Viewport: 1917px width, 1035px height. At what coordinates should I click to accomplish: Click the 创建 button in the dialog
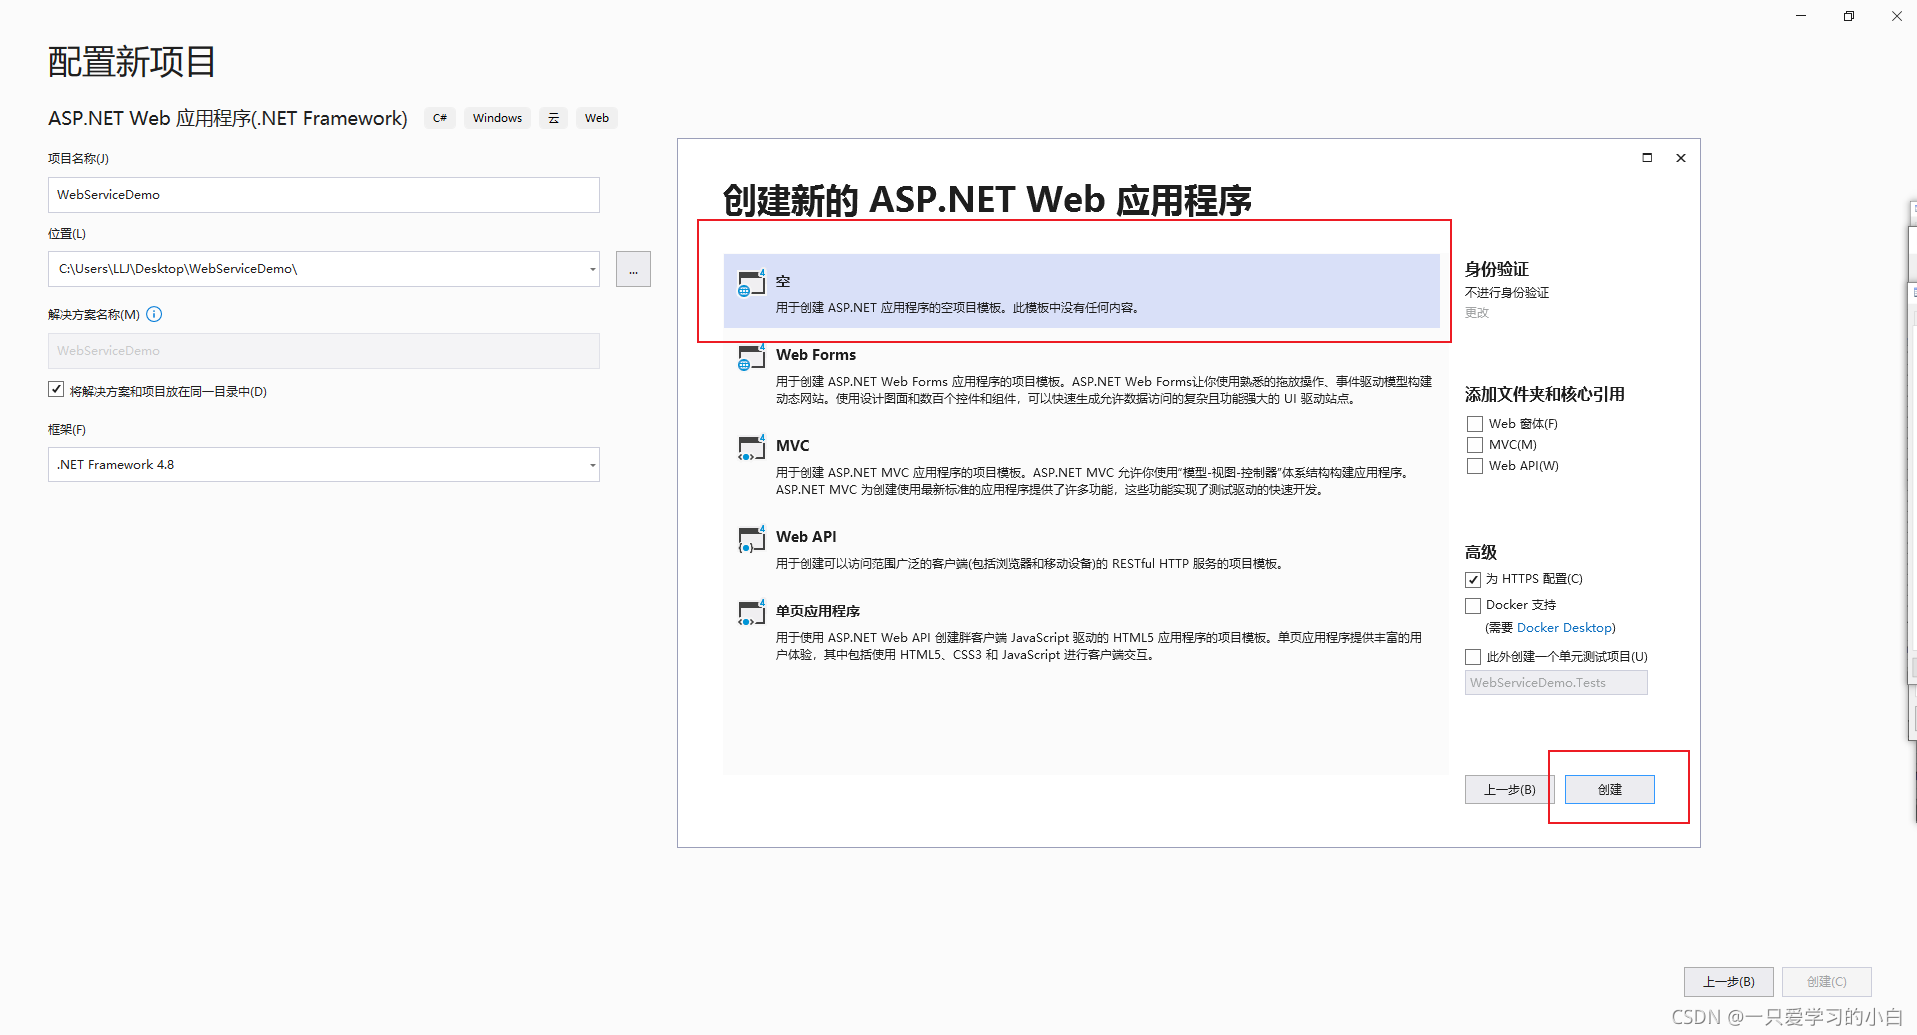click(x=1610, y=790)
